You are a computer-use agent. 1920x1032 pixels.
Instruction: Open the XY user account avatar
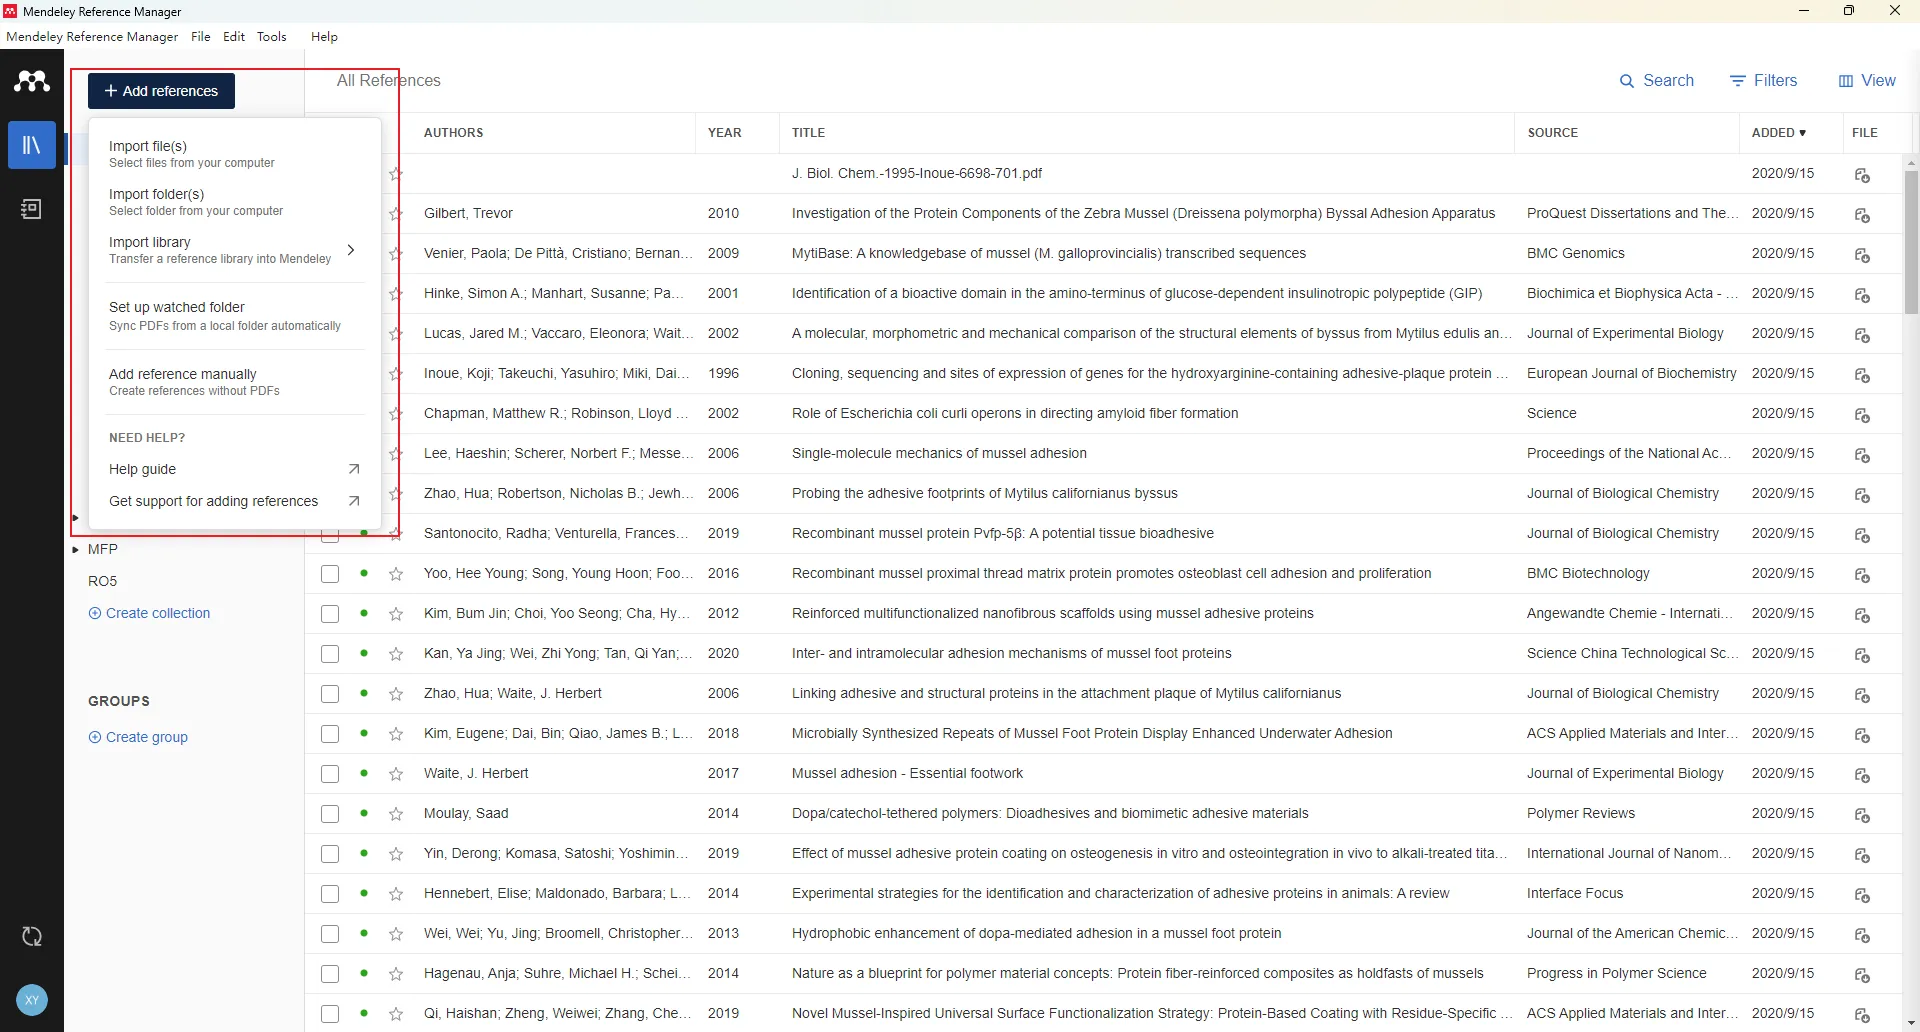(32, 1000)
